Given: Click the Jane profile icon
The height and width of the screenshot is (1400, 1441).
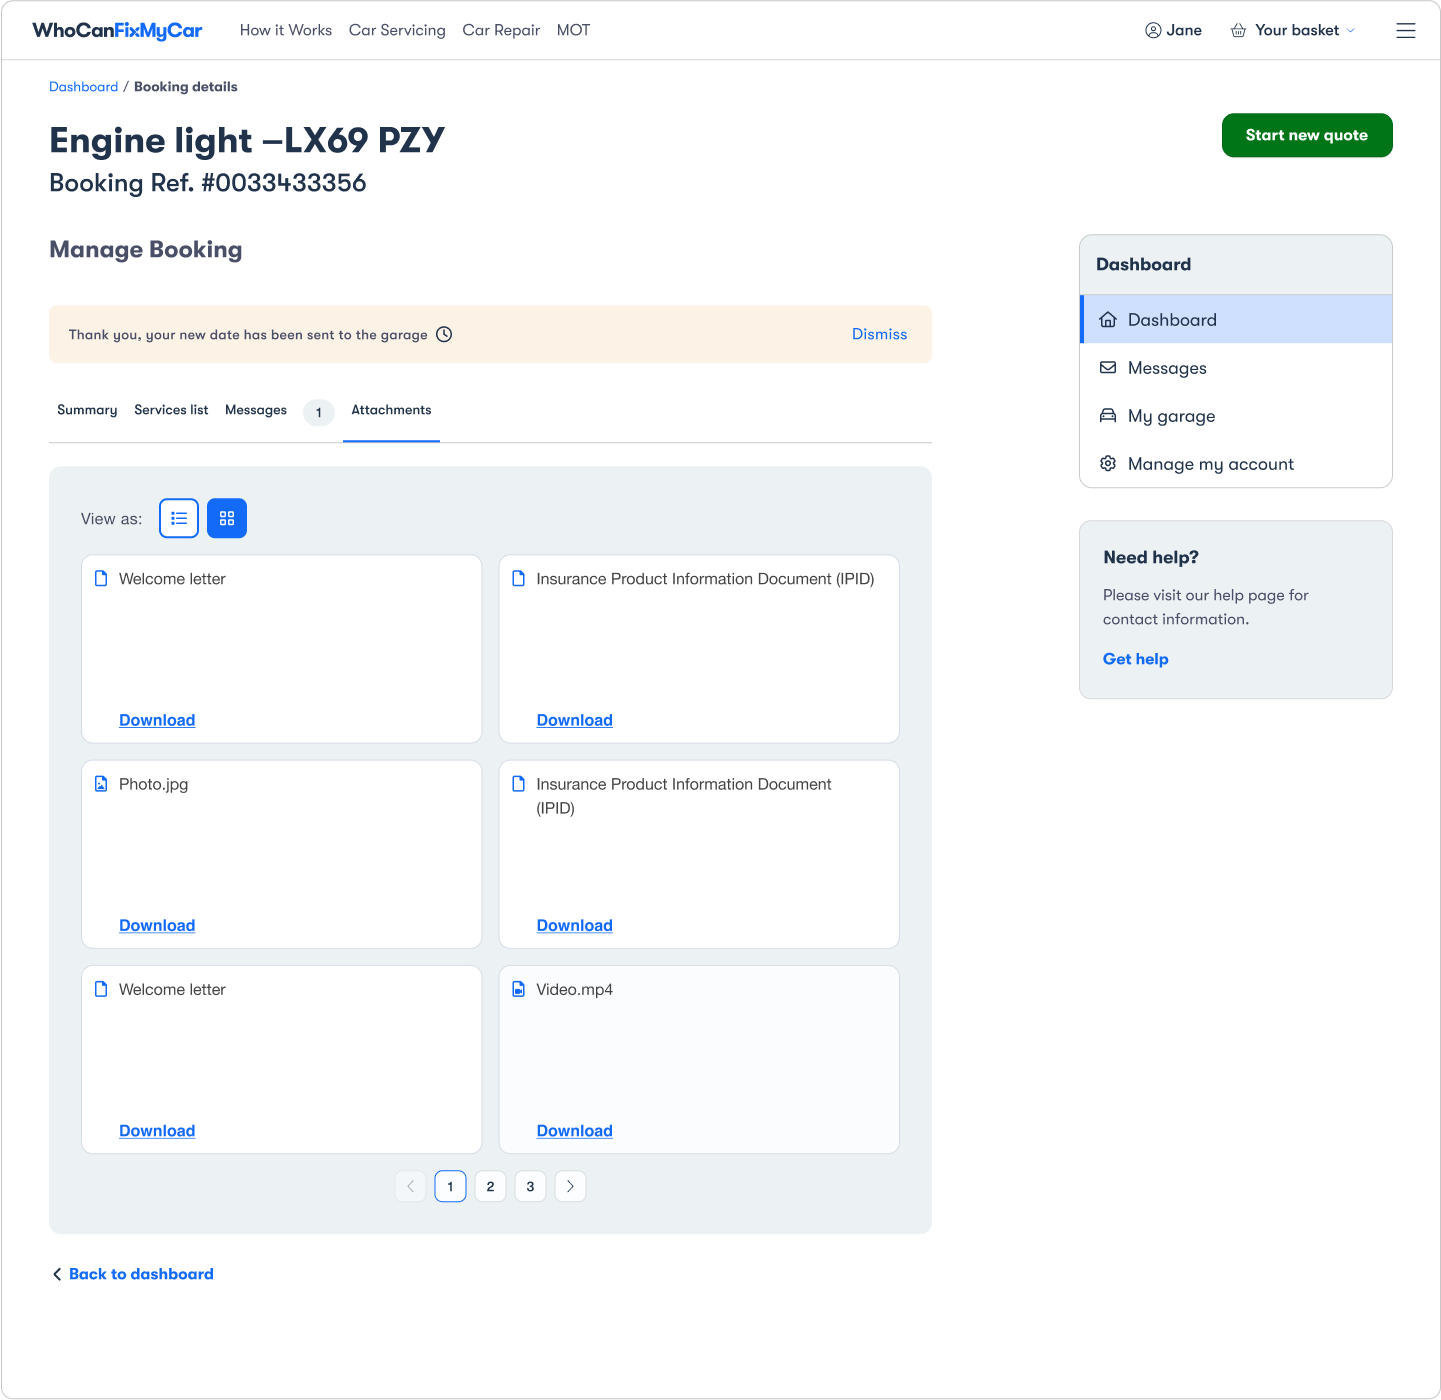Looking at the screenshot, I should click(x=1153, y=30).
